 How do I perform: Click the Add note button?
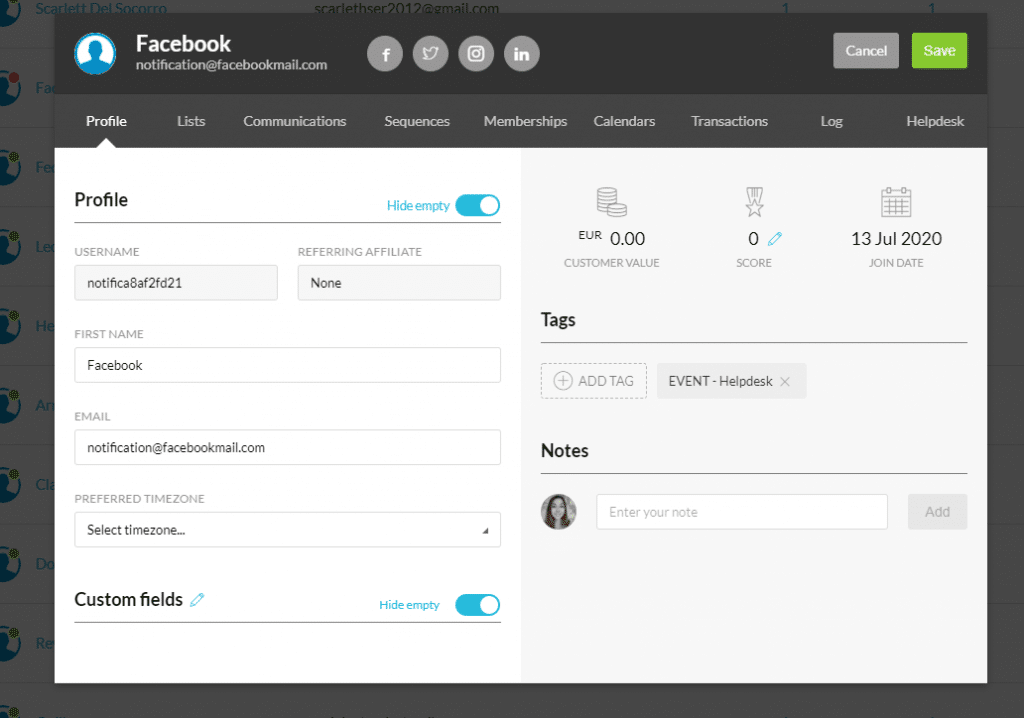click(x=937, y=512)
